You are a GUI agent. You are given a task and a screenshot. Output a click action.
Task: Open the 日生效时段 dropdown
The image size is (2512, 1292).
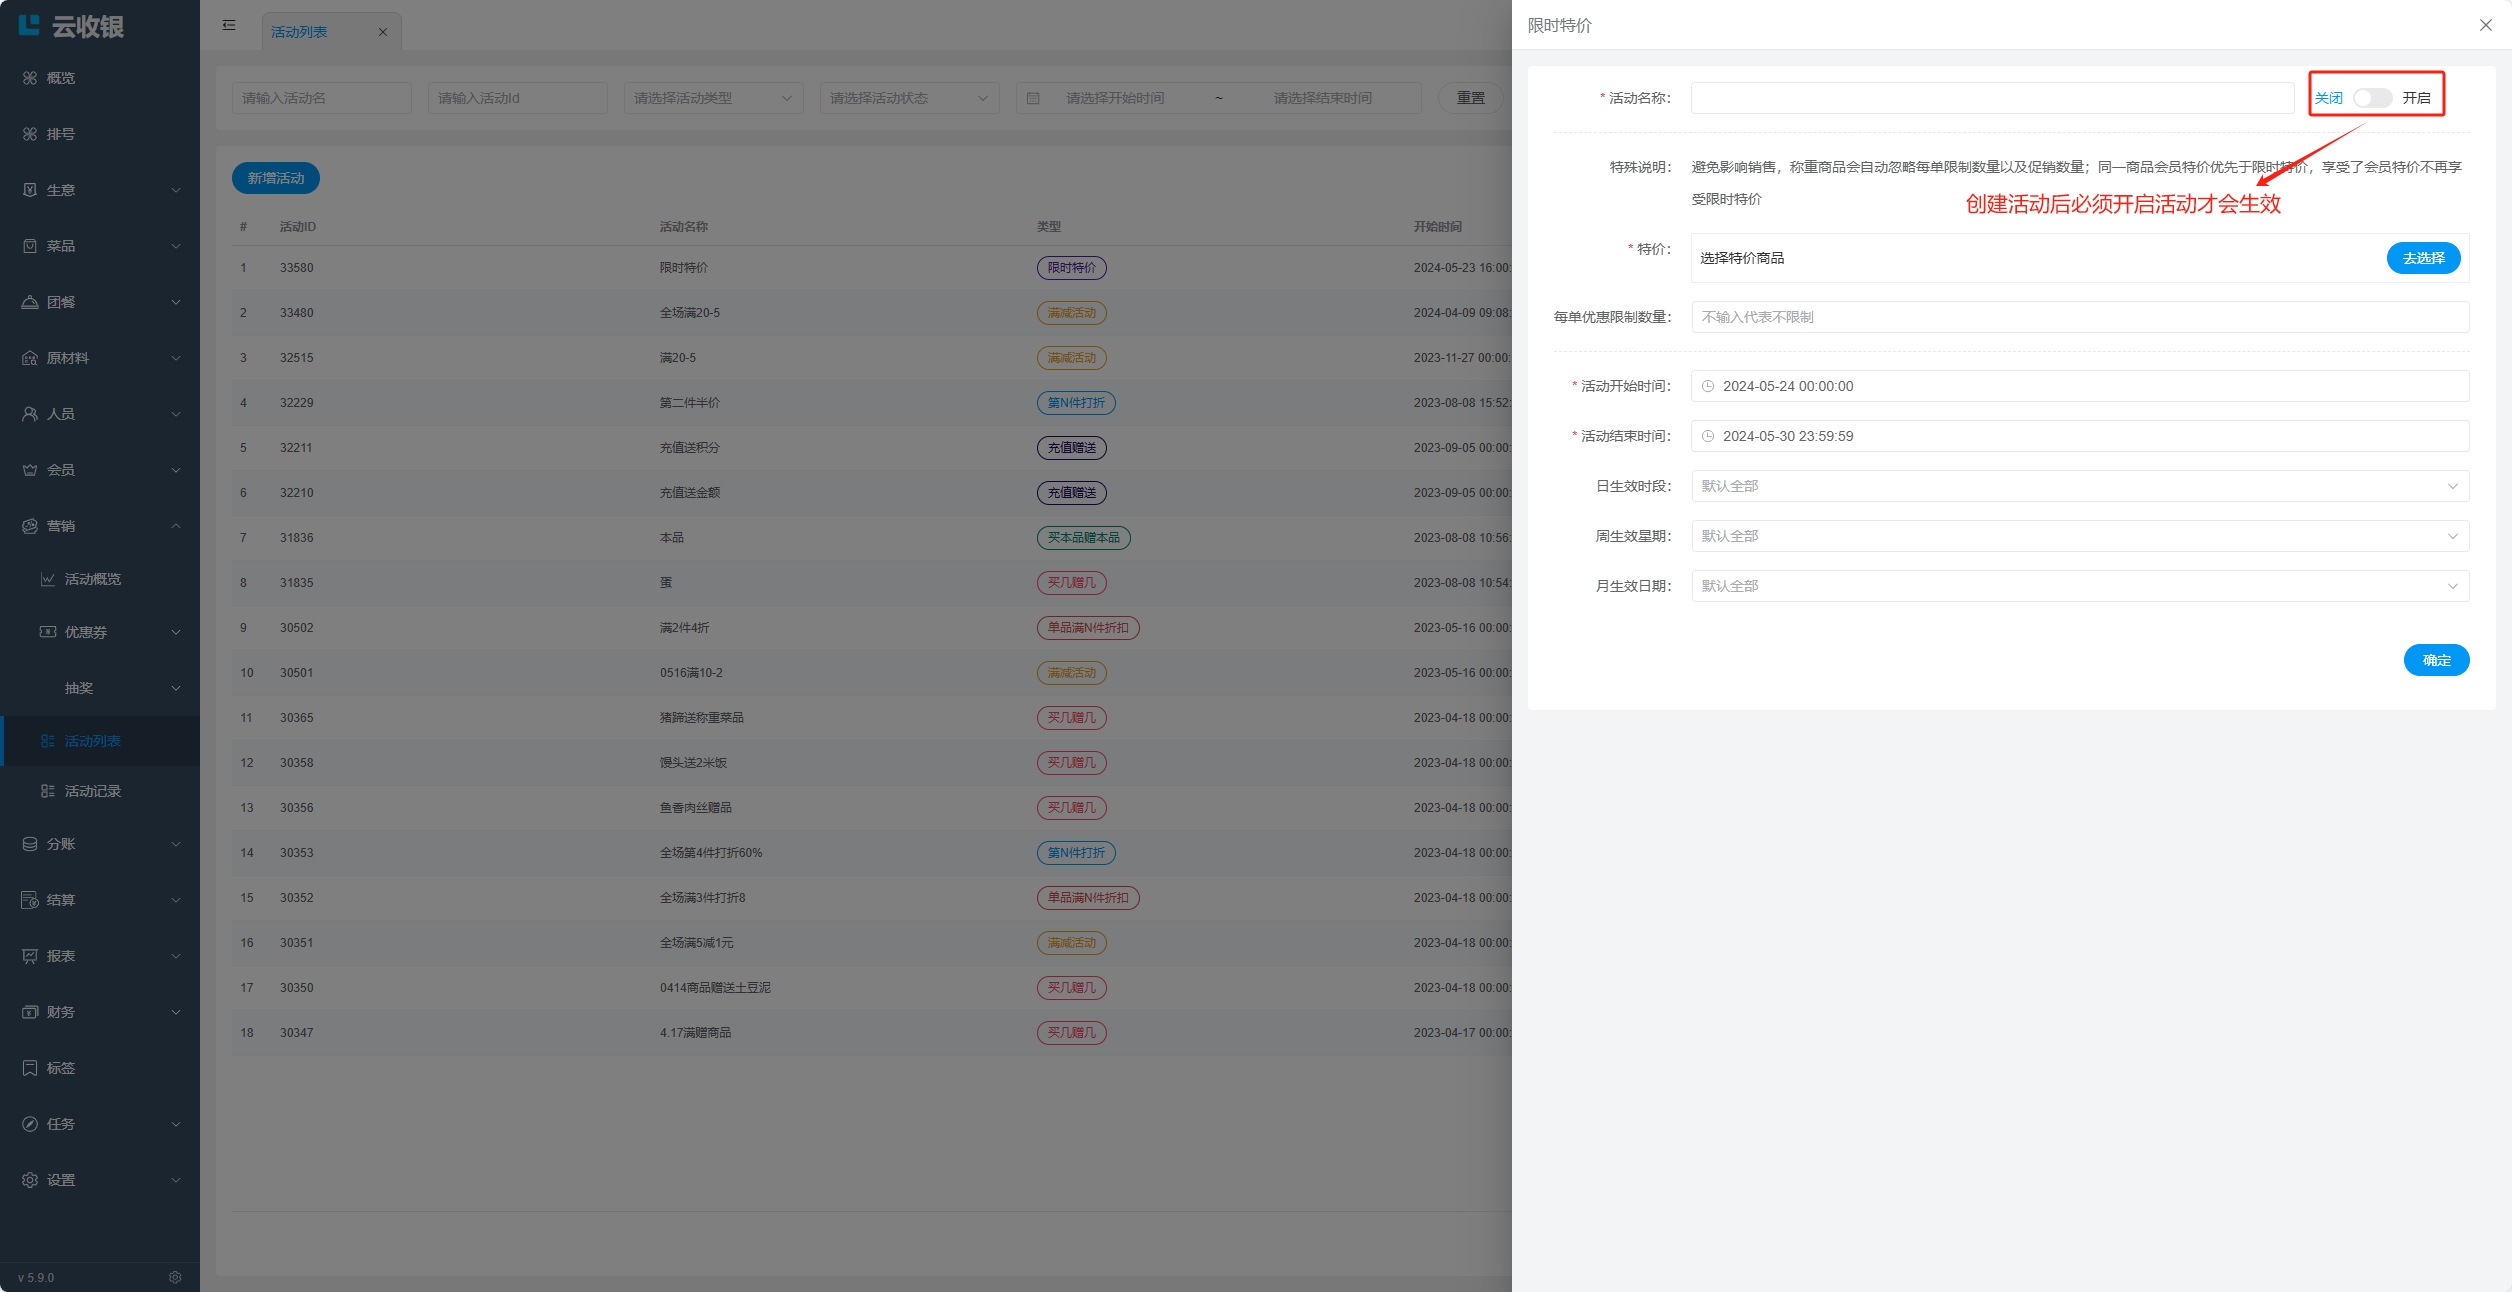[2080, 486]
